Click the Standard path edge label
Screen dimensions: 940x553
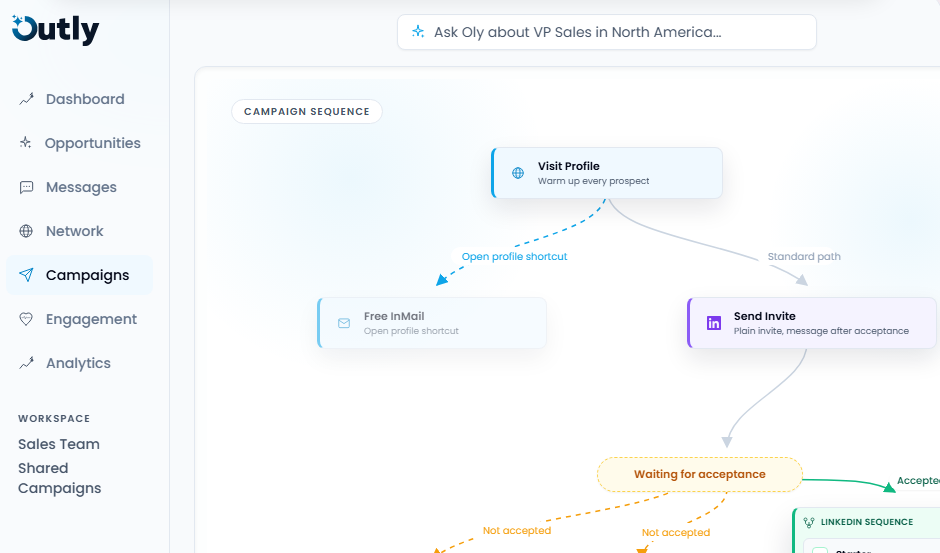coord(804,257)
